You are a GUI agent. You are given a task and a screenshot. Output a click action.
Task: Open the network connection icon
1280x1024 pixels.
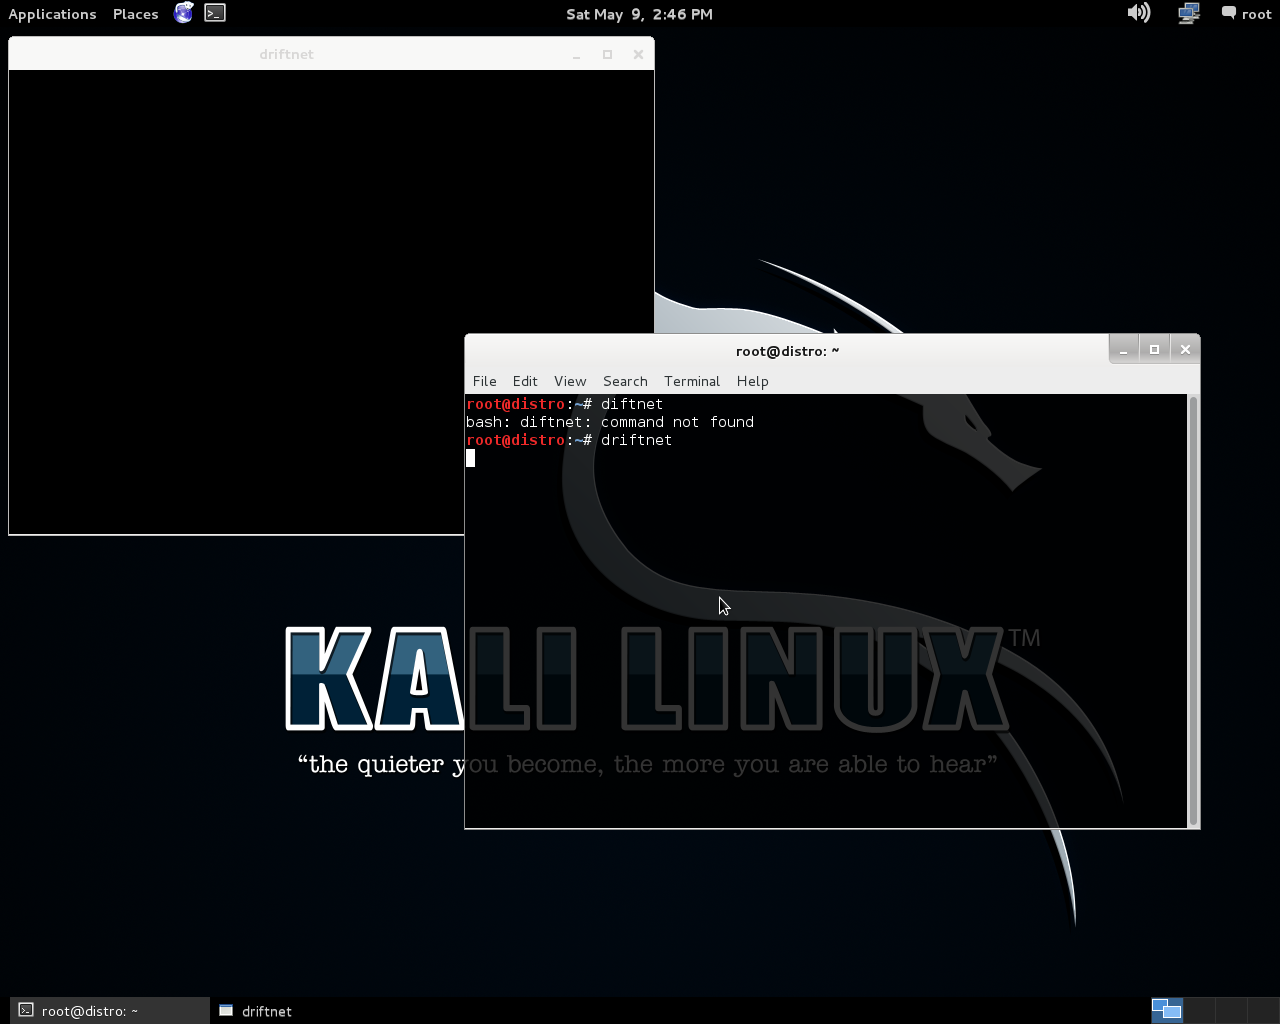tap(1188, 13)
